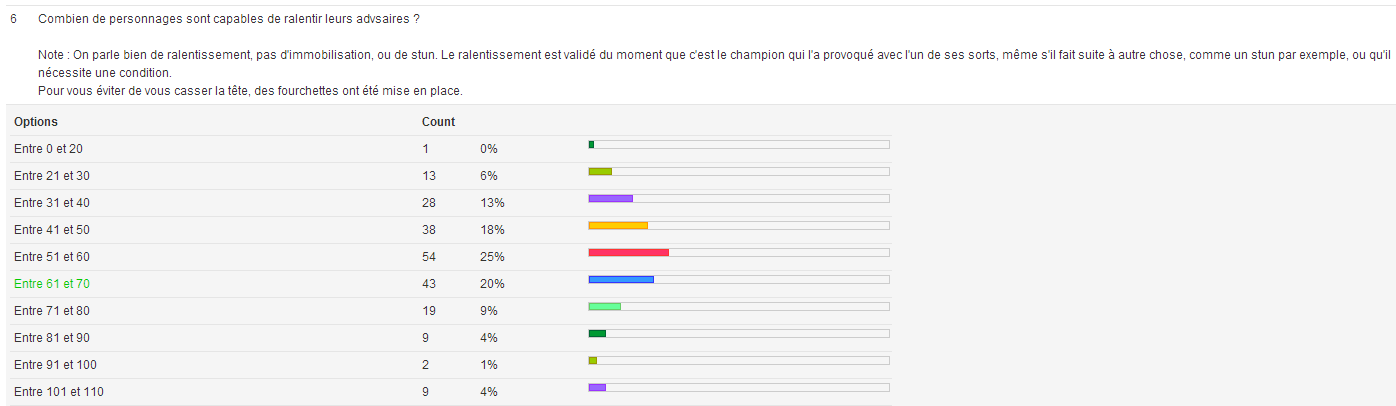Click the dark green bar for Entre 81 et 90
Image resolution: width=1396 pixels, height=406 pixels.
[x=597, y=334]
